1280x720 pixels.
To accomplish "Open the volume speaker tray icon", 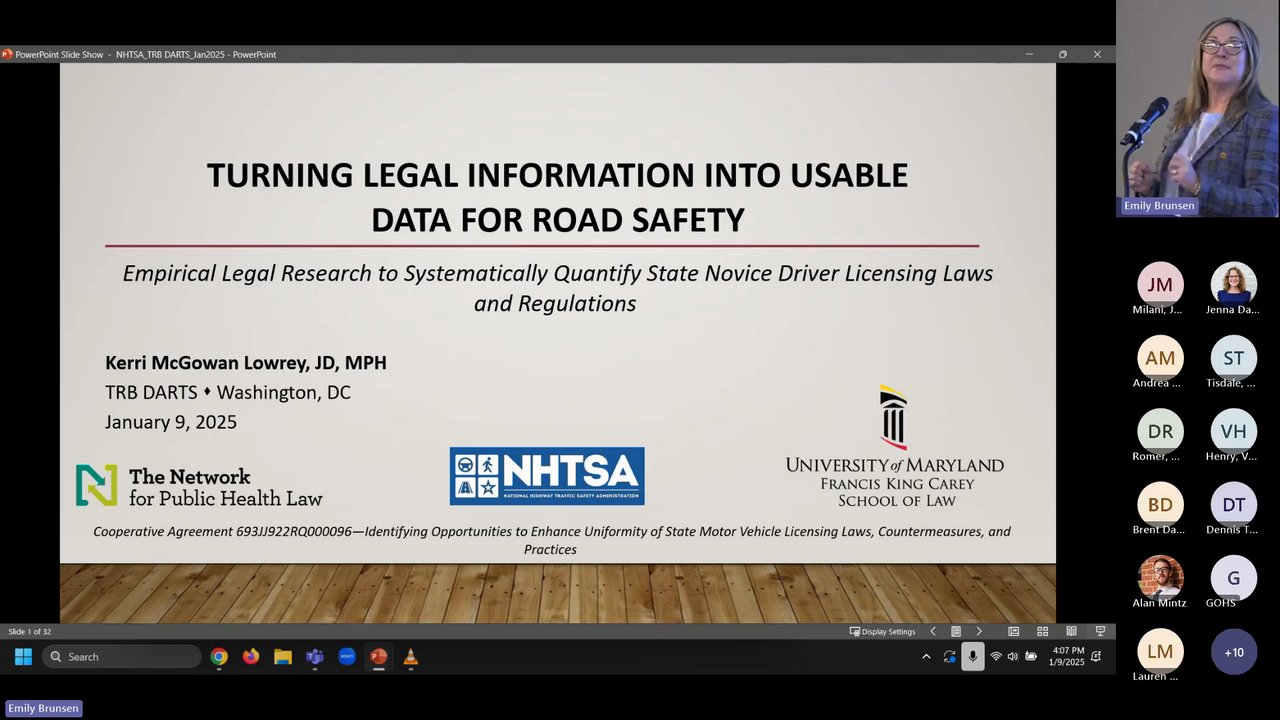I will click(1012, 657).
